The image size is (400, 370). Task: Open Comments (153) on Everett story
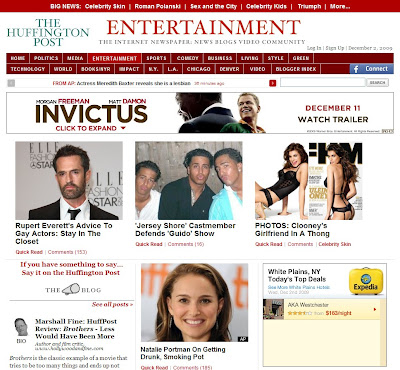click(x=67, y=252)
